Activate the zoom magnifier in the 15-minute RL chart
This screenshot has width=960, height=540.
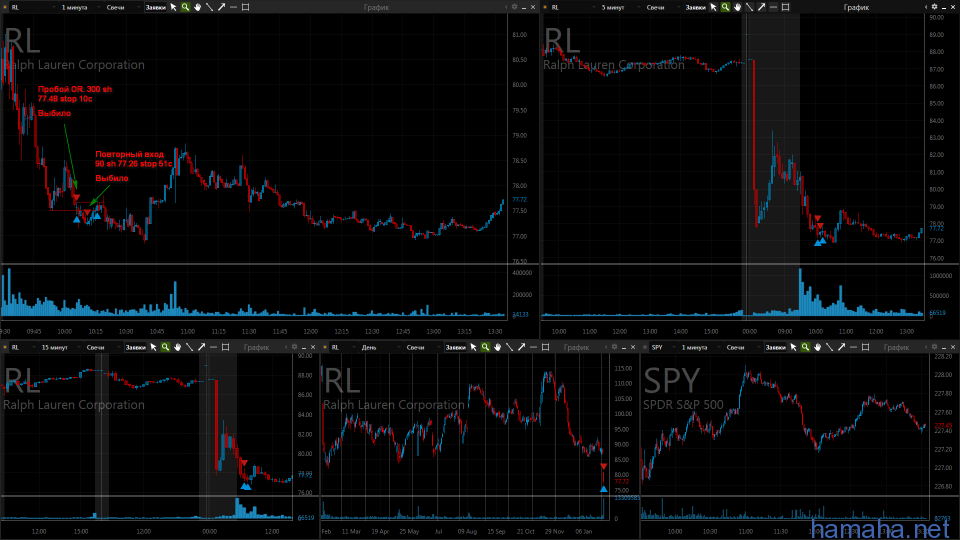pyautogui.click(x=165, y=347)
